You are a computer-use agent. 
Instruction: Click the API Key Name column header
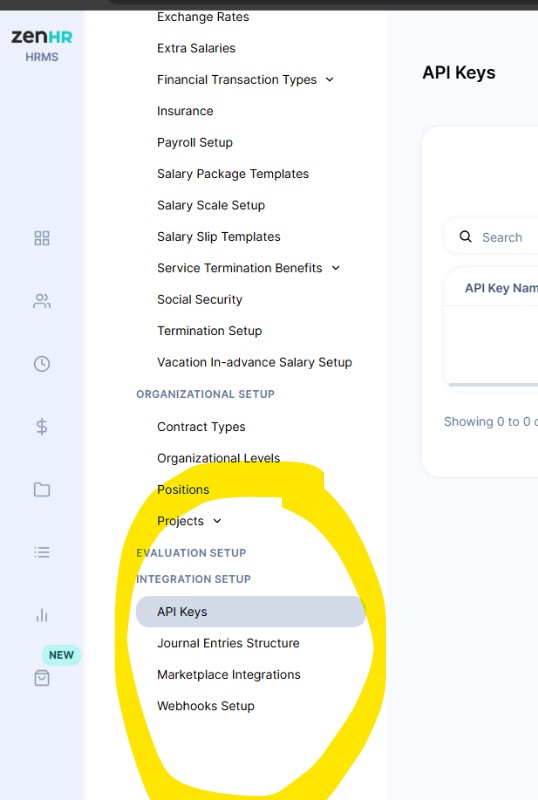[501, 288]
